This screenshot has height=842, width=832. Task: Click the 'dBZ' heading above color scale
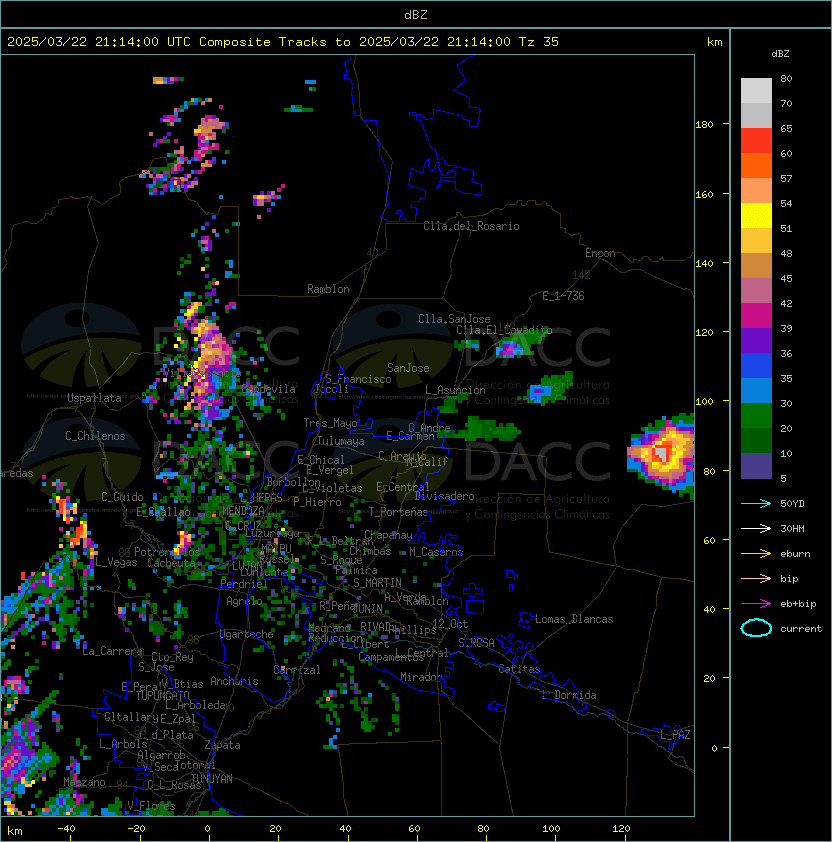tap(780, 54)
